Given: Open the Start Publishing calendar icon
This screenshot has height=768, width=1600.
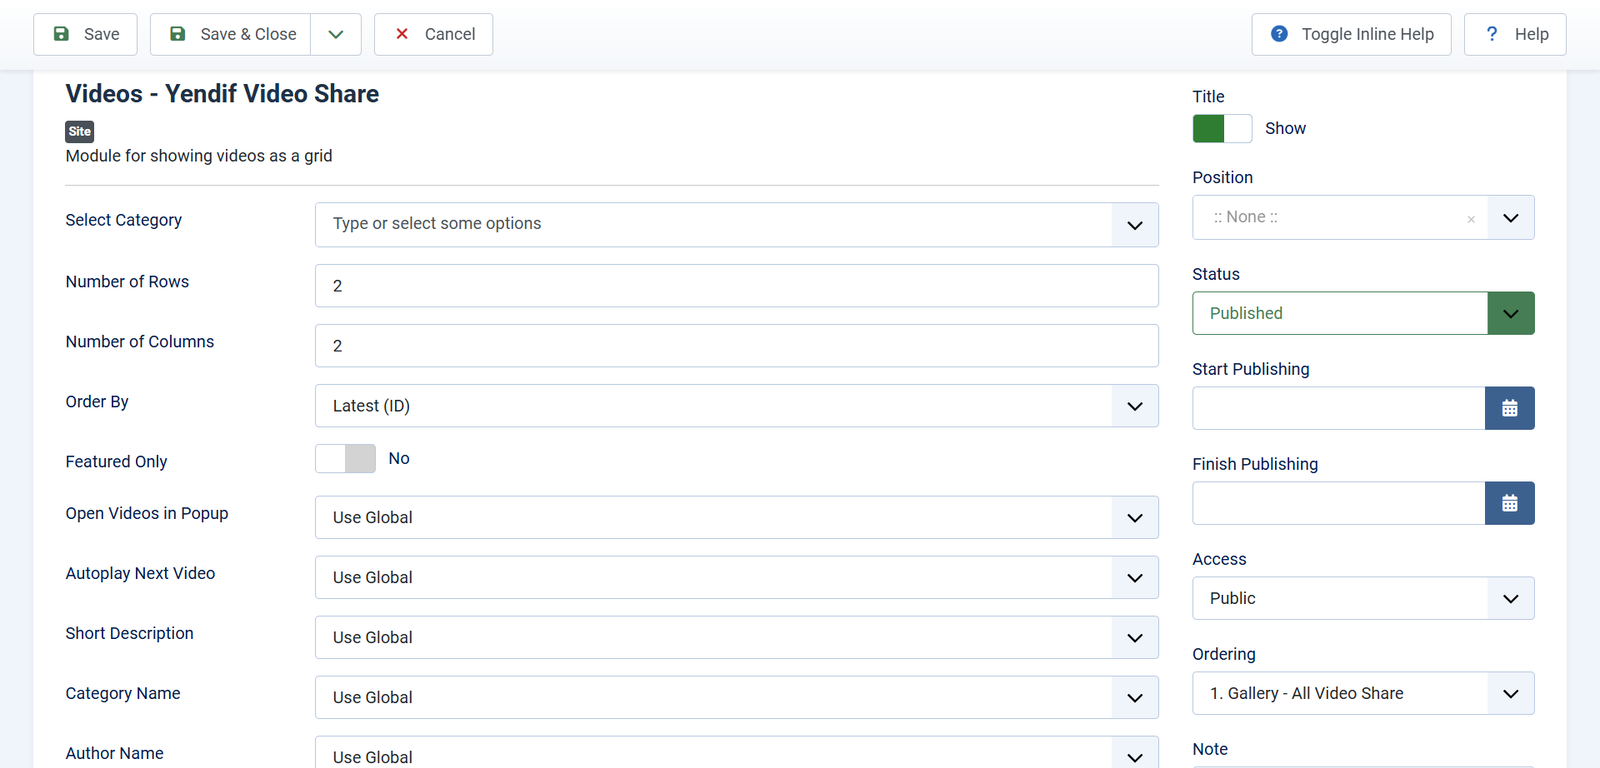Looking at the screenshot, I should [x=1510, y=408].
